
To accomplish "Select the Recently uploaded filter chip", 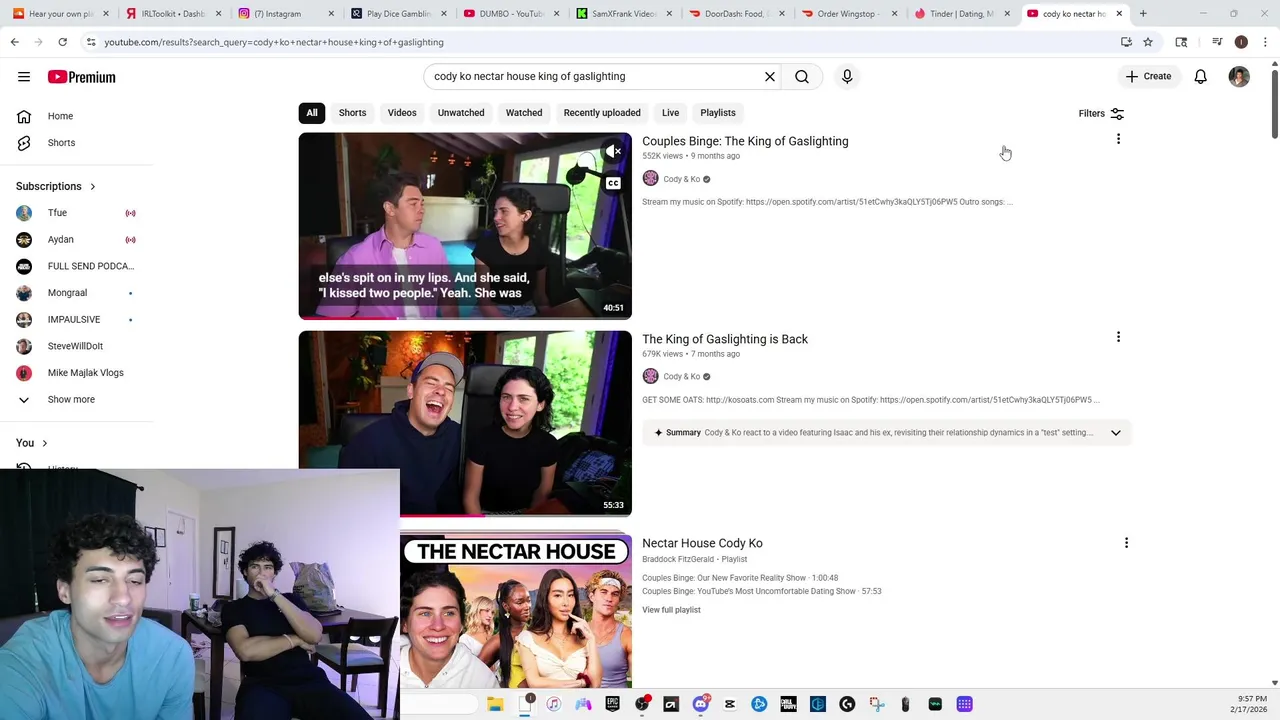I will (x=602, y=113).
